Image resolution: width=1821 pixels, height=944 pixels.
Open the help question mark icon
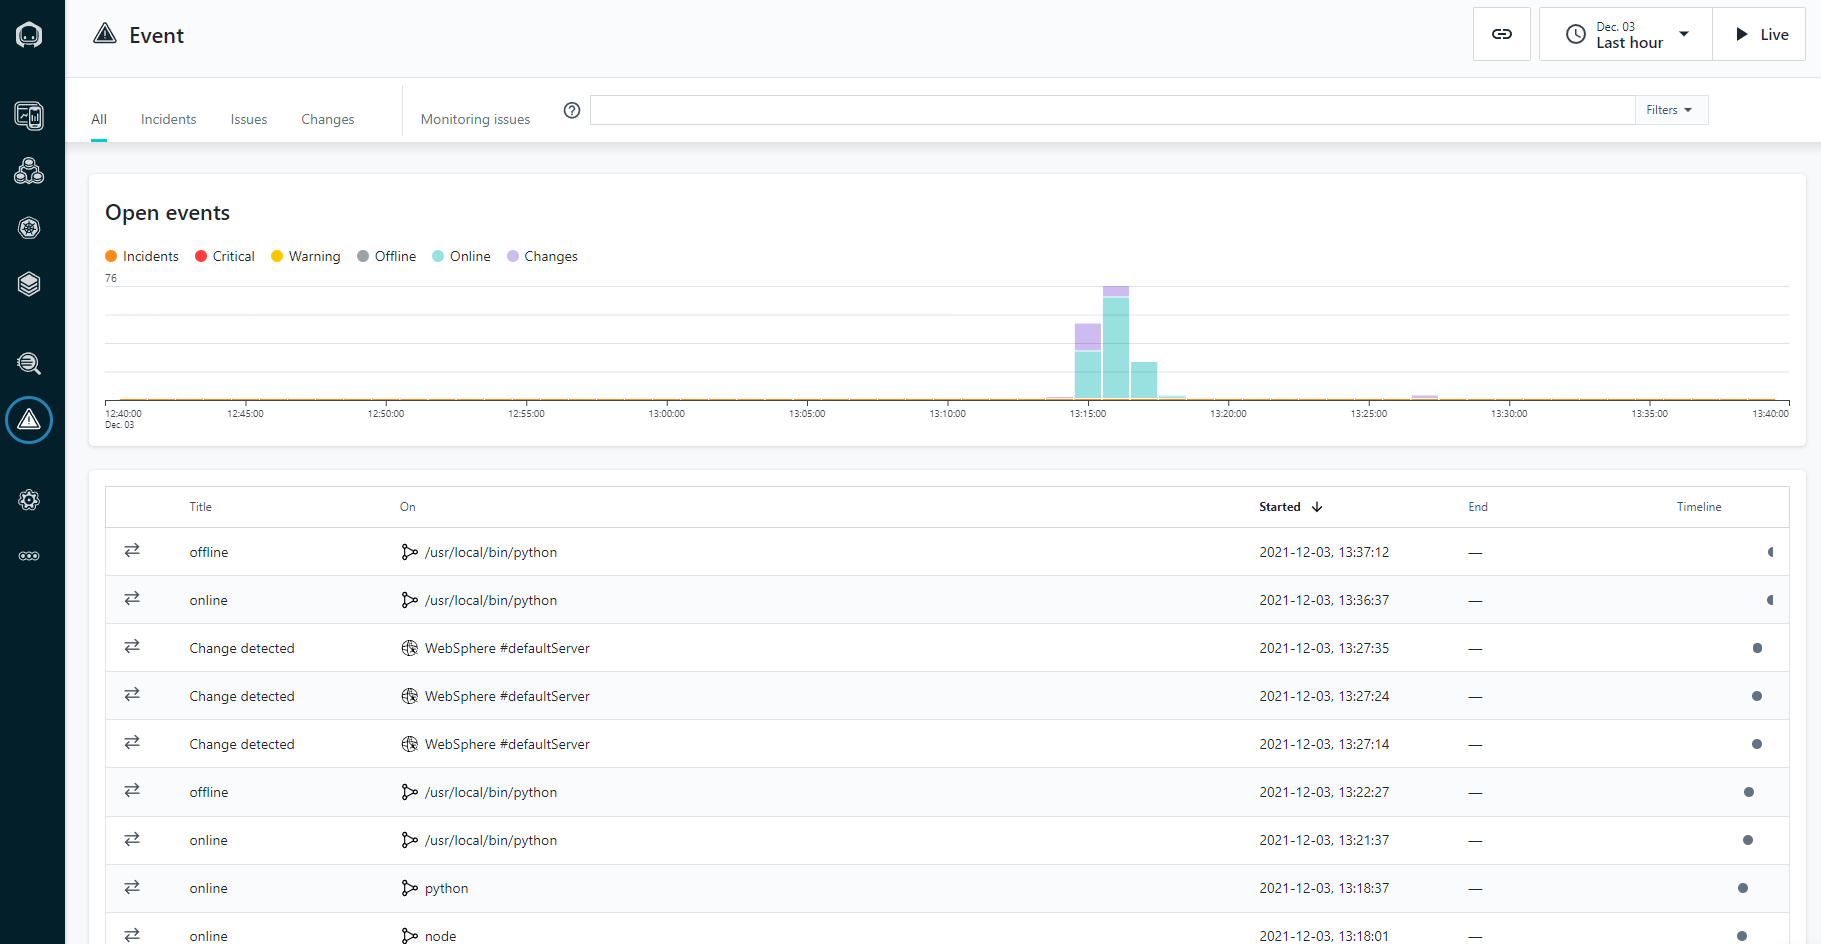pos(572,111)
